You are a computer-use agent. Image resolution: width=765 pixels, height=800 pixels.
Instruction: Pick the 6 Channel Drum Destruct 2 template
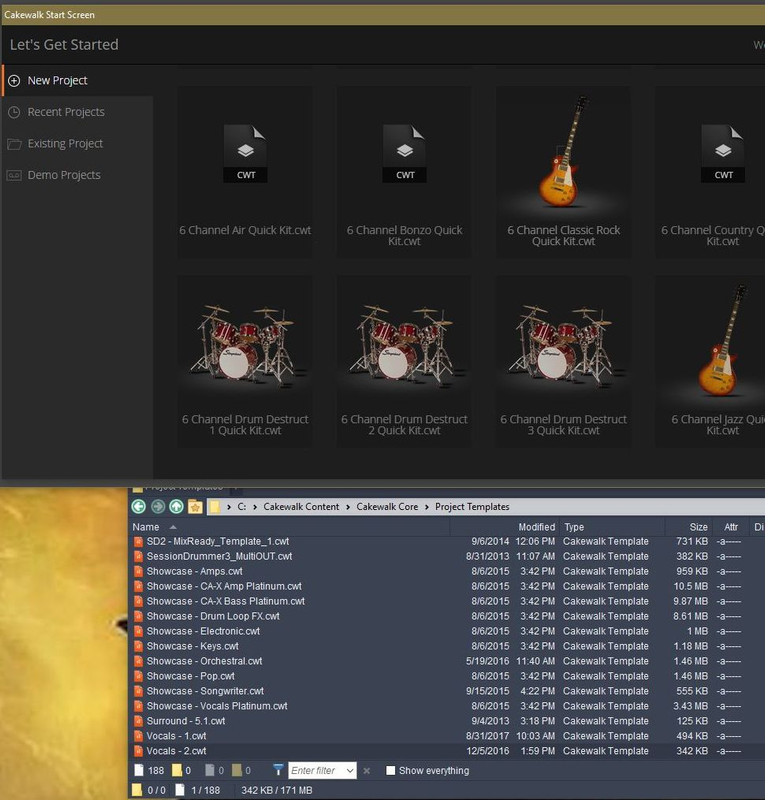(404, 362)
